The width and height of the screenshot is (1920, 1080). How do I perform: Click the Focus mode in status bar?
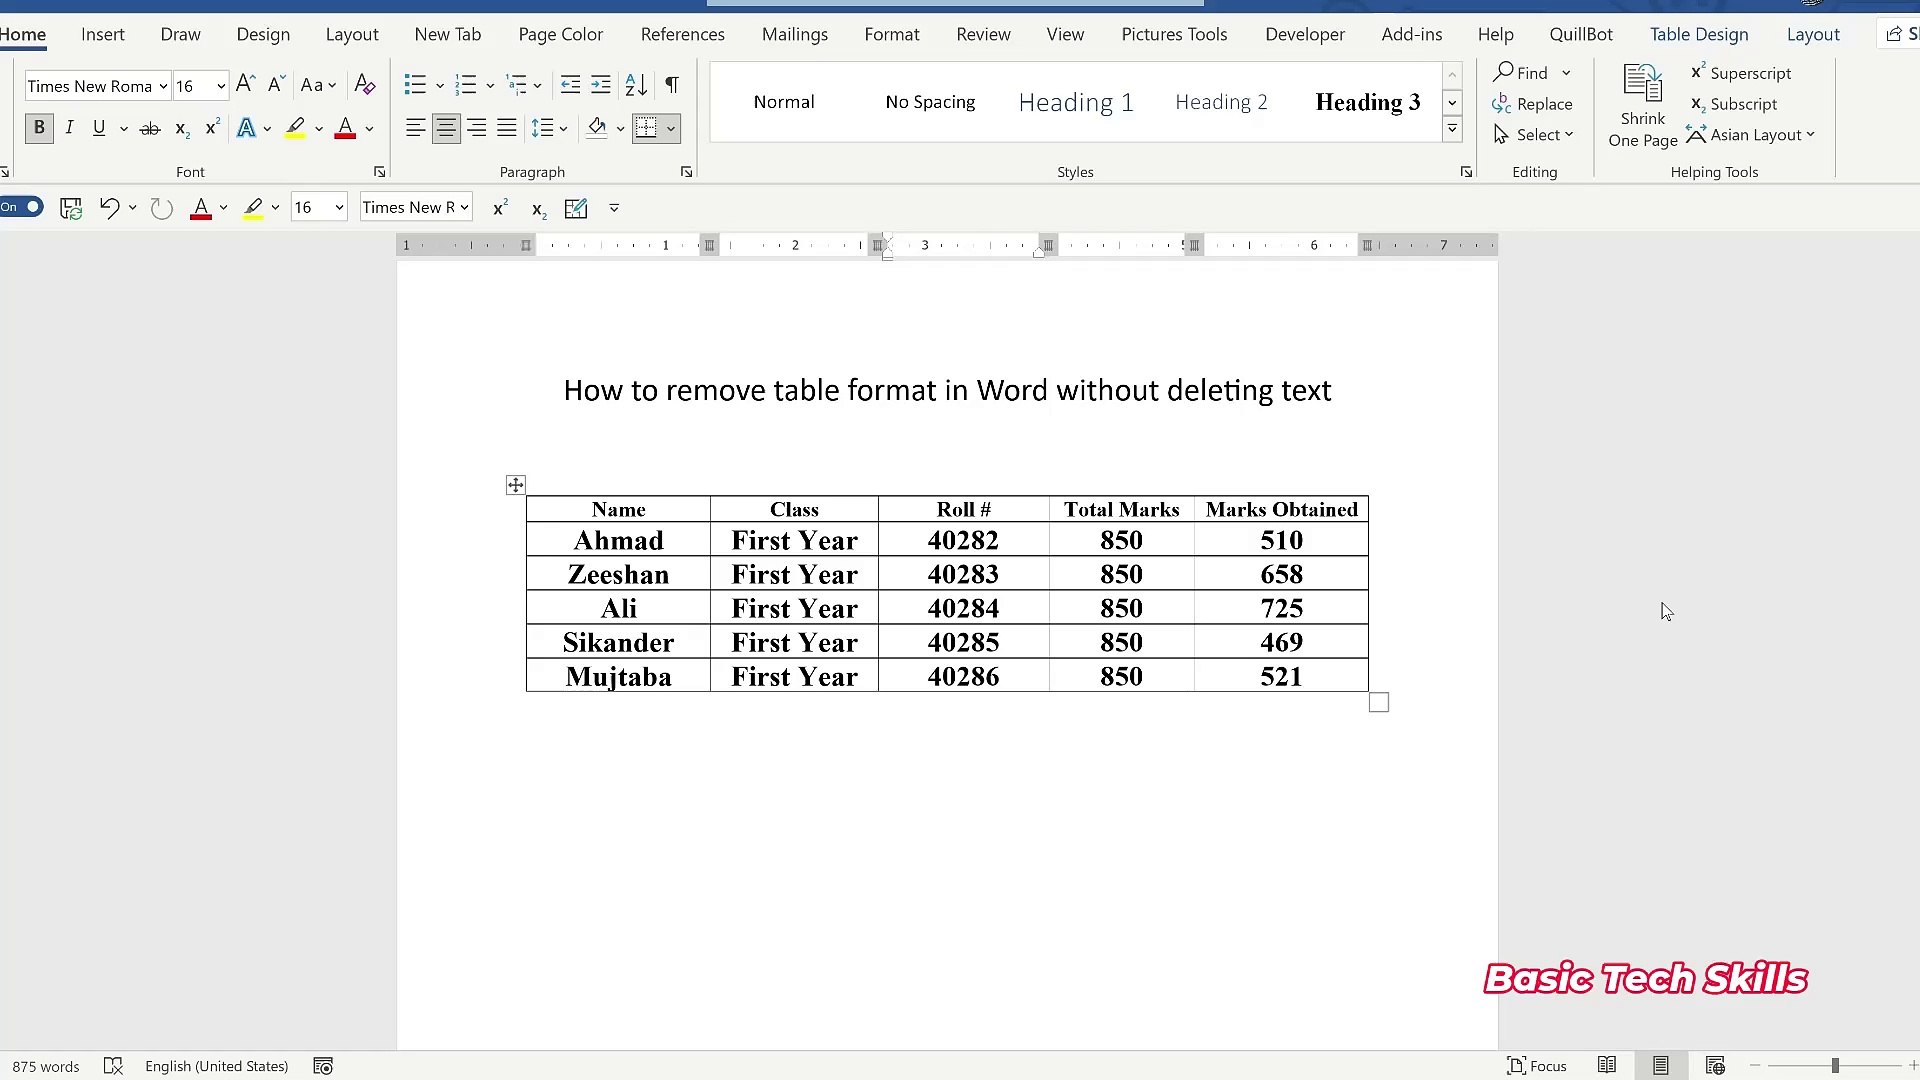coord(1537,1066)
